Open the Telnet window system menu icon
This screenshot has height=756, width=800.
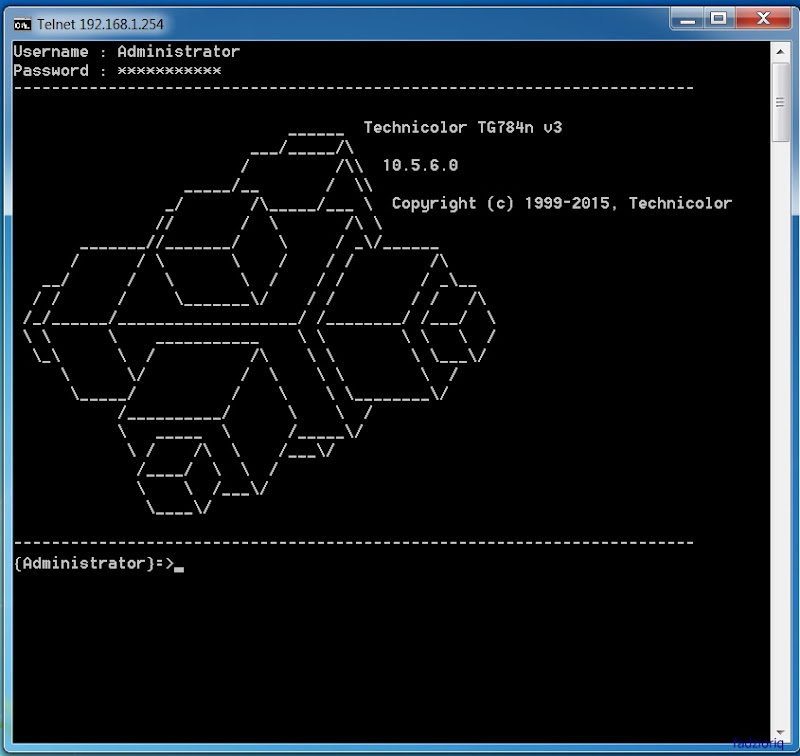point(22,24)
